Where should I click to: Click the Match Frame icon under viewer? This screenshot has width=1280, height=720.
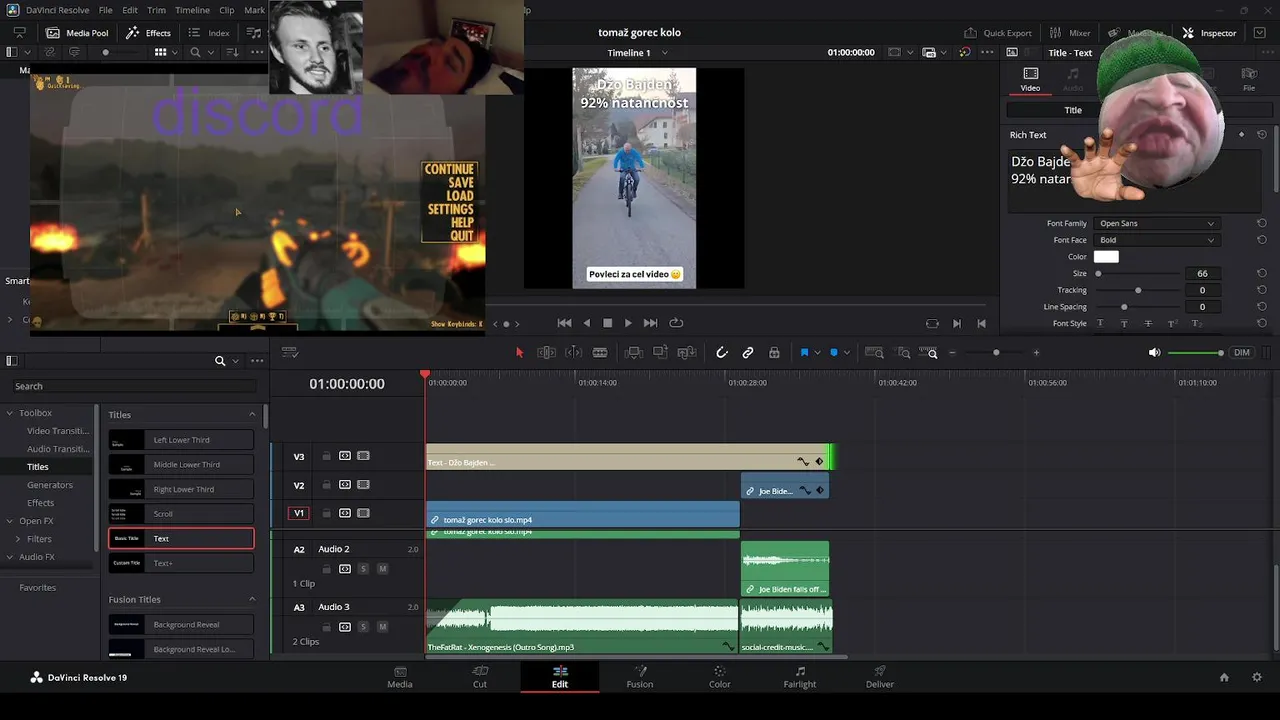(932, 323)
